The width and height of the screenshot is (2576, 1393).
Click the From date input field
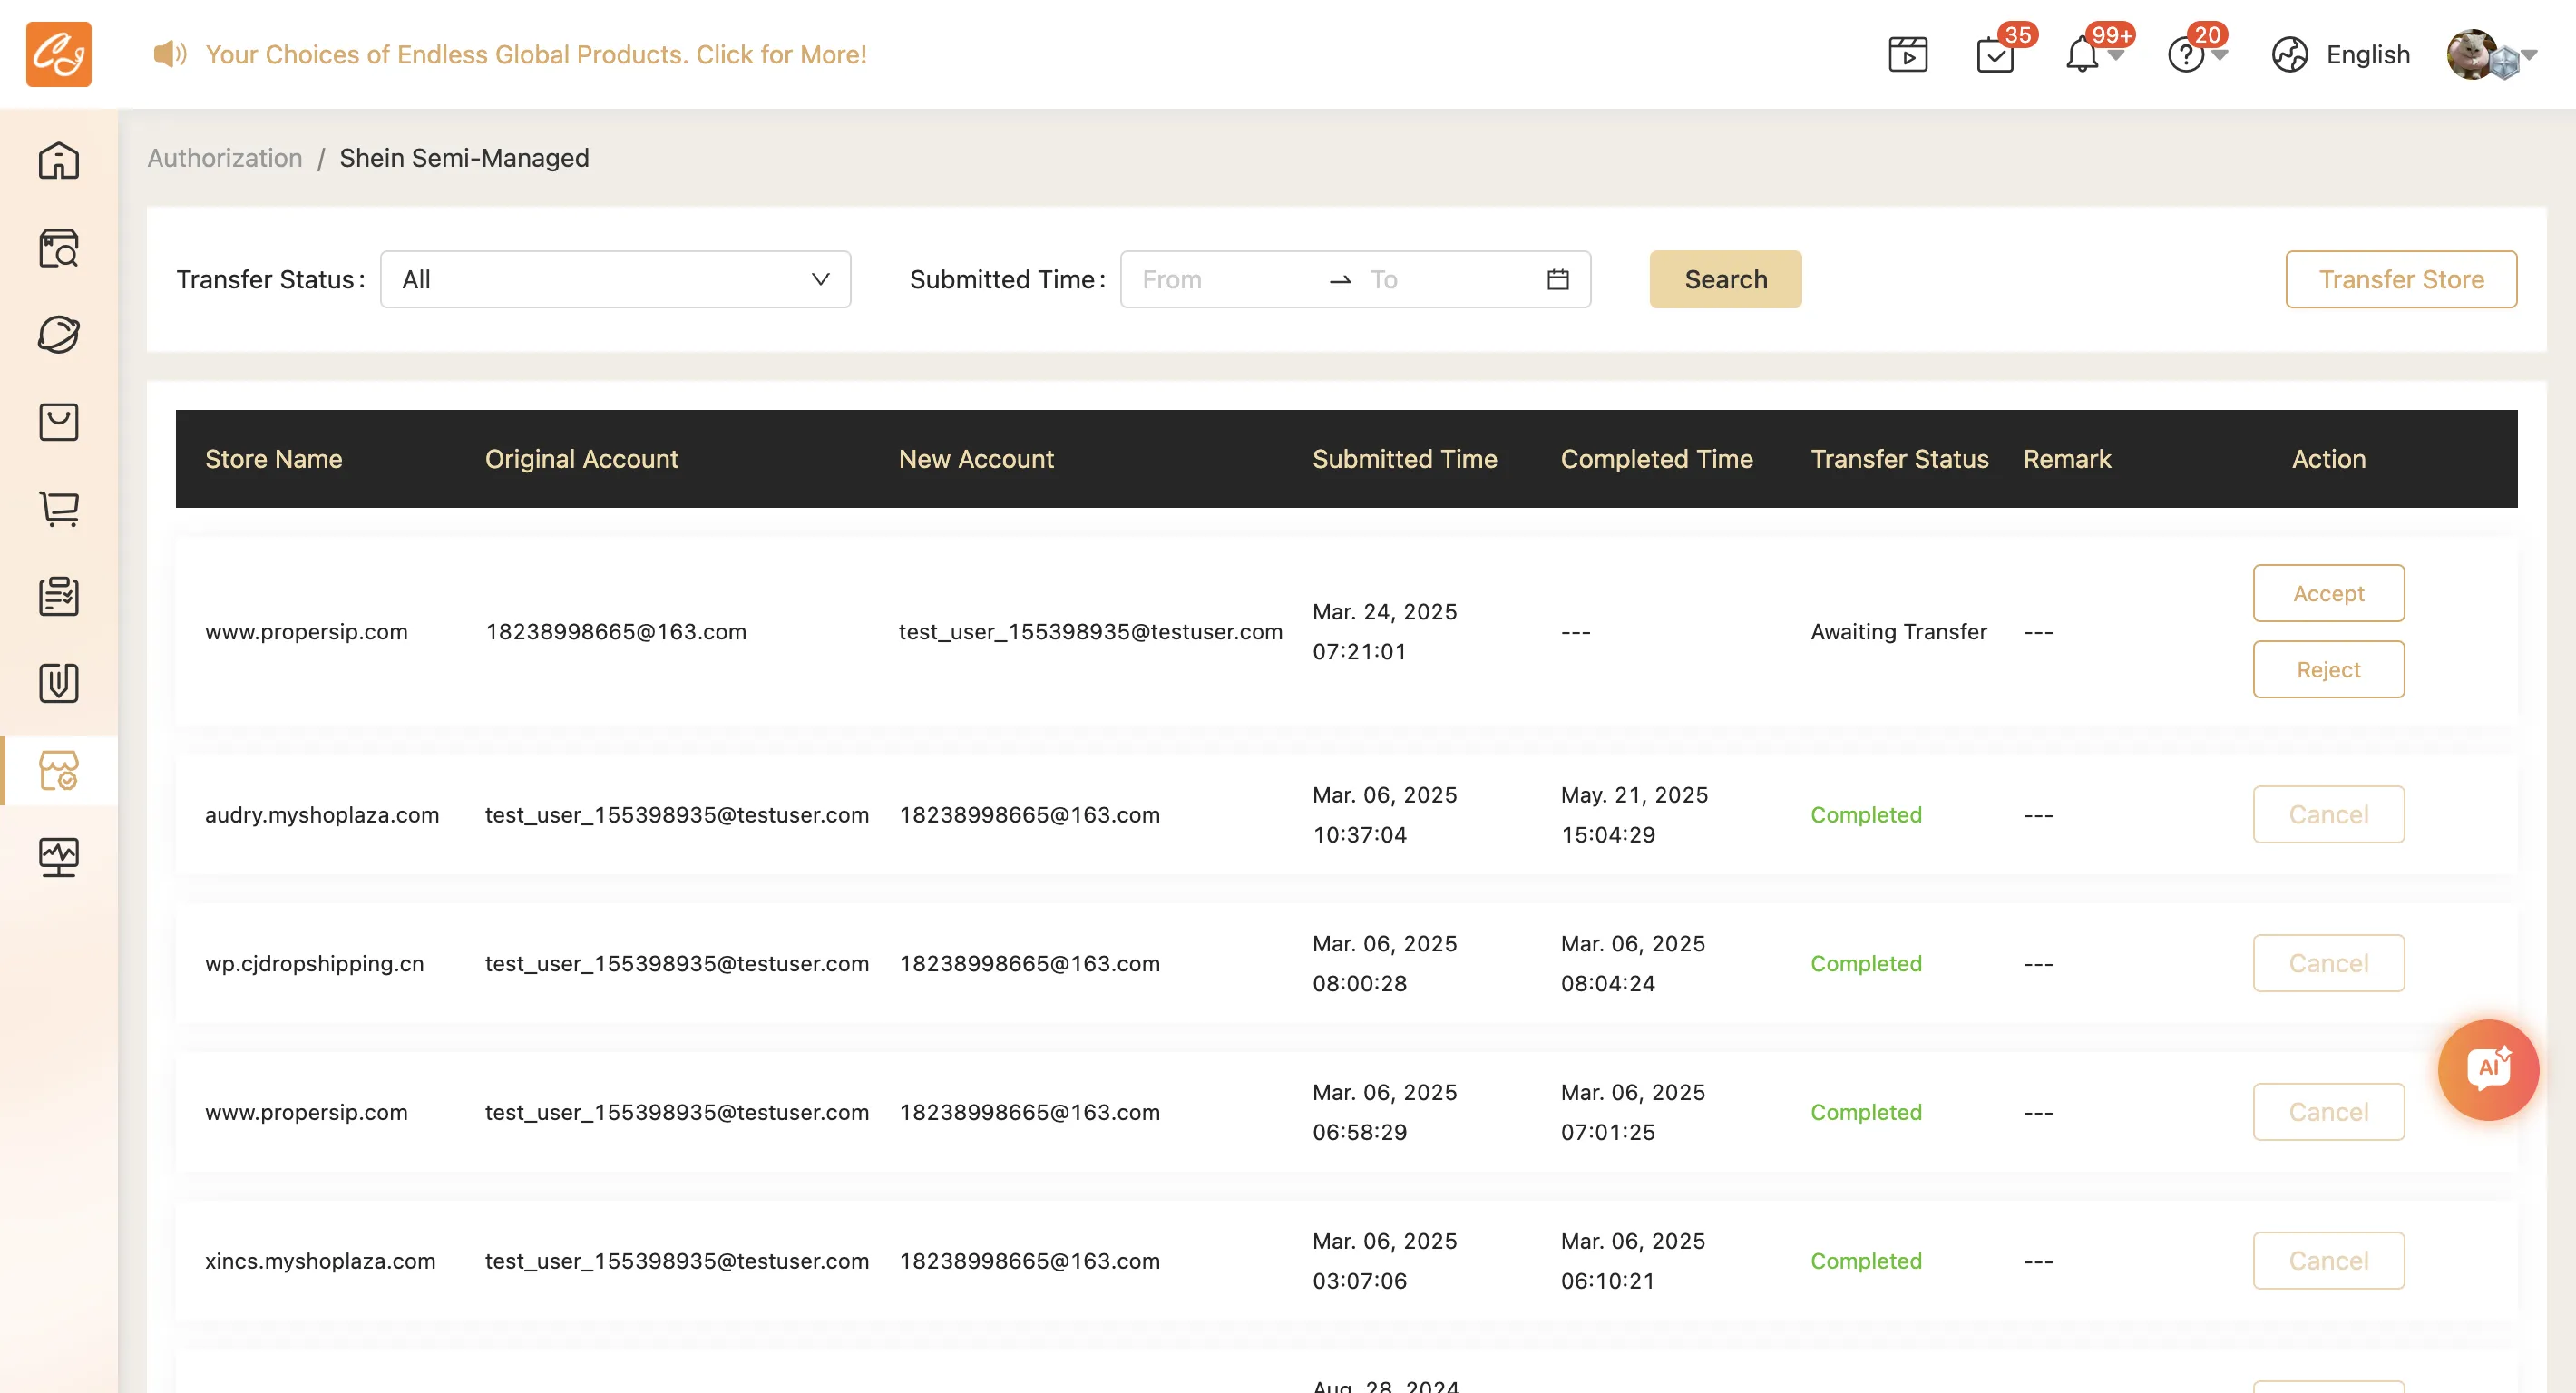(1225, 279)
